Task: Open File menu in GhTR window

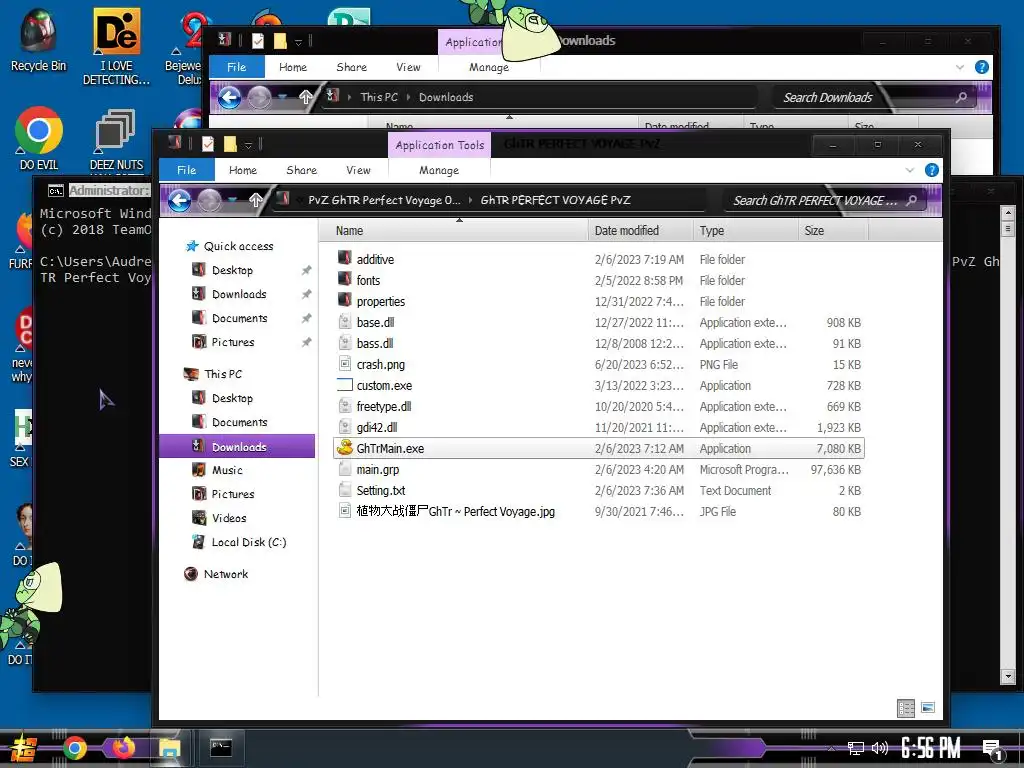Action: tap(187, 170)
